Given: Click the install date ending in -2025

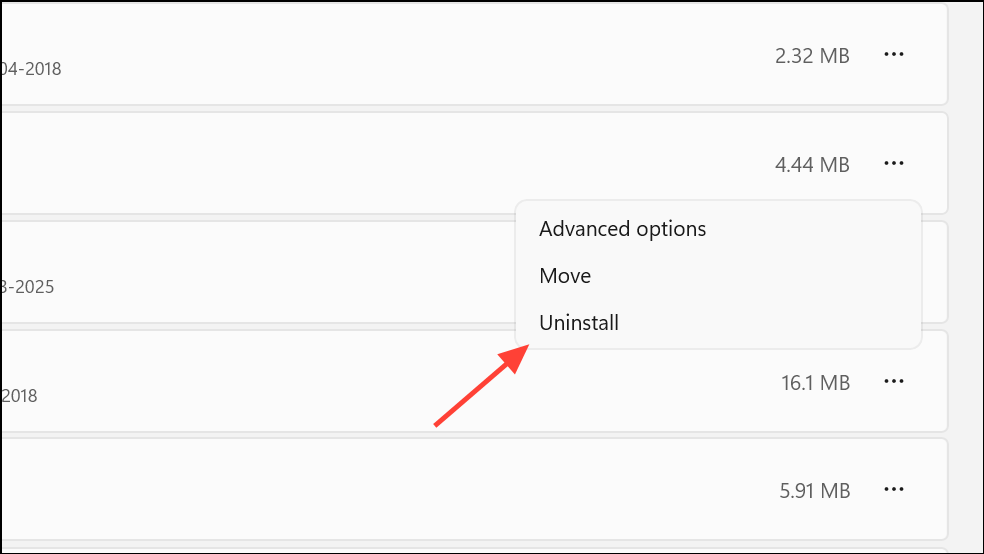Looking at the screenshot, I should pyautogui.click(x=28, y=287).
